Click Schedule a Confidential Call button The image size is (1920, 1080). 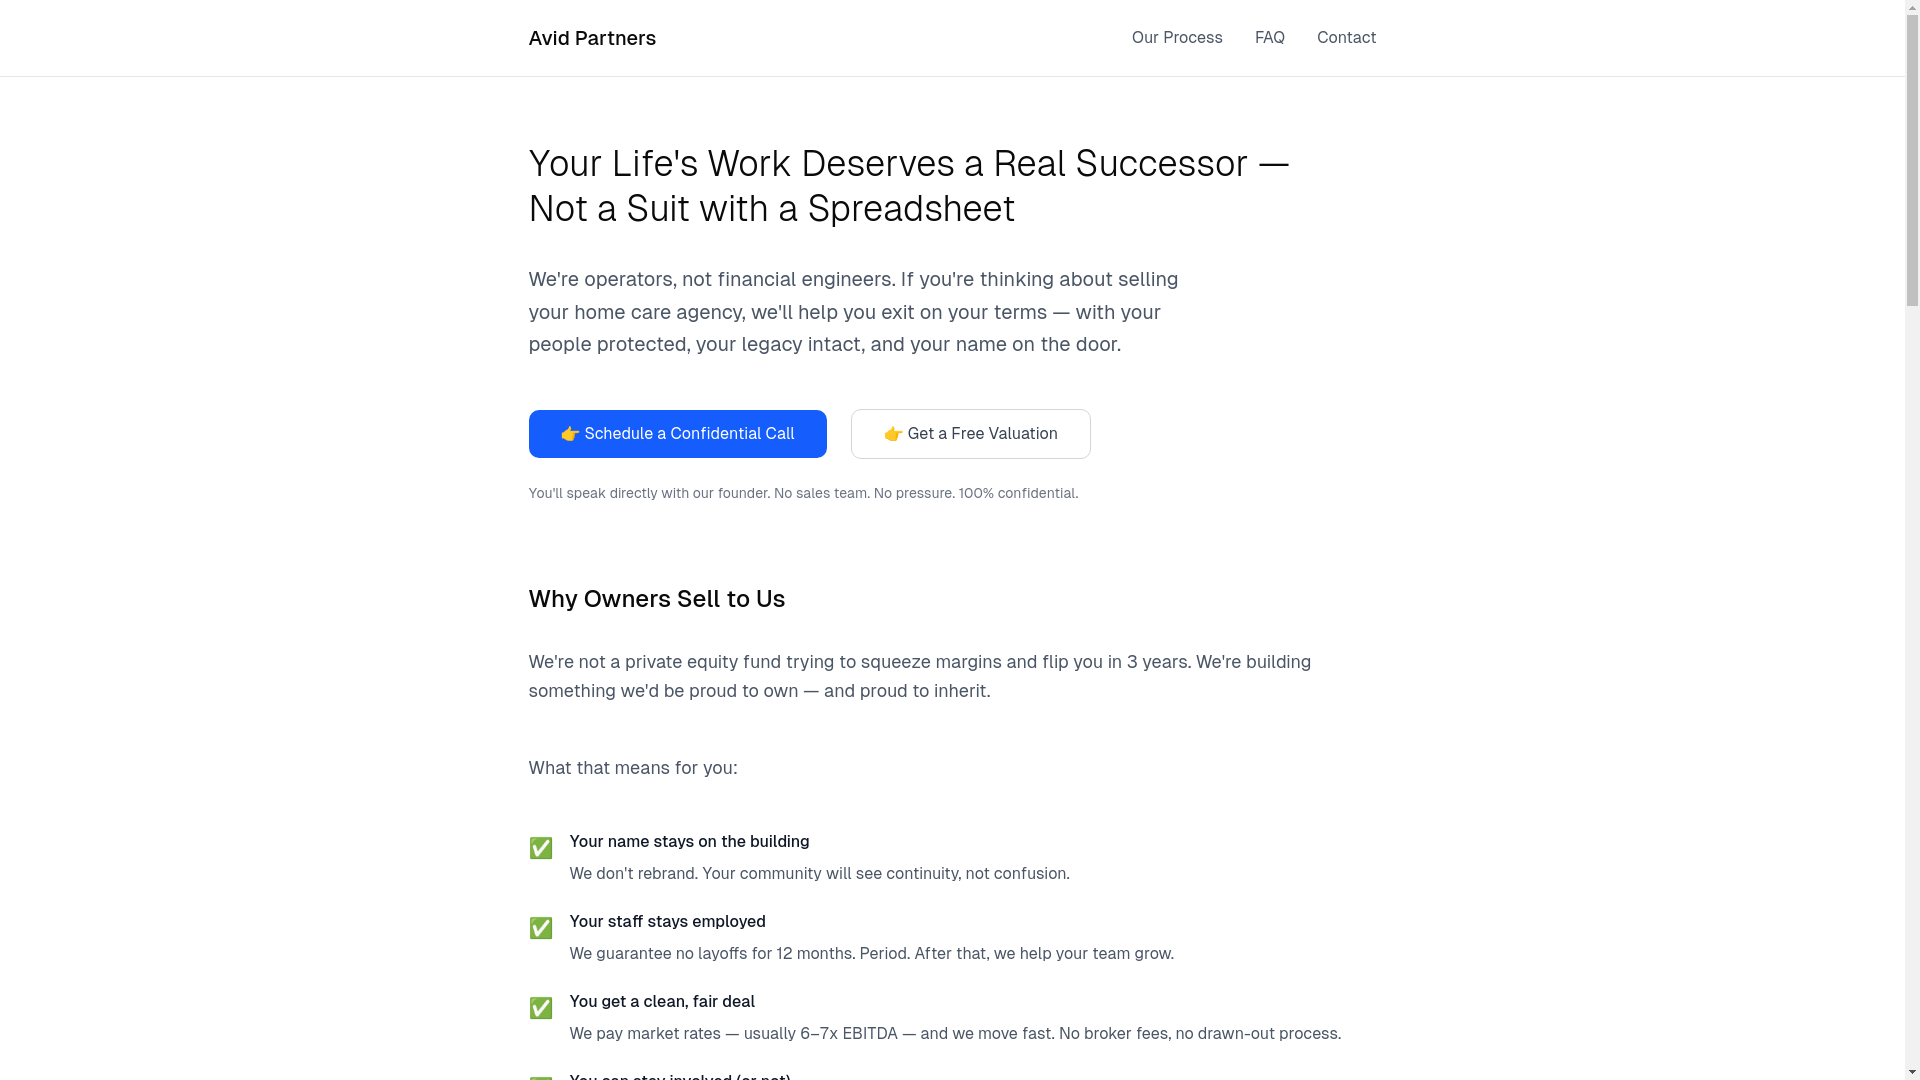pyautogui.click(x=677, y=434)
